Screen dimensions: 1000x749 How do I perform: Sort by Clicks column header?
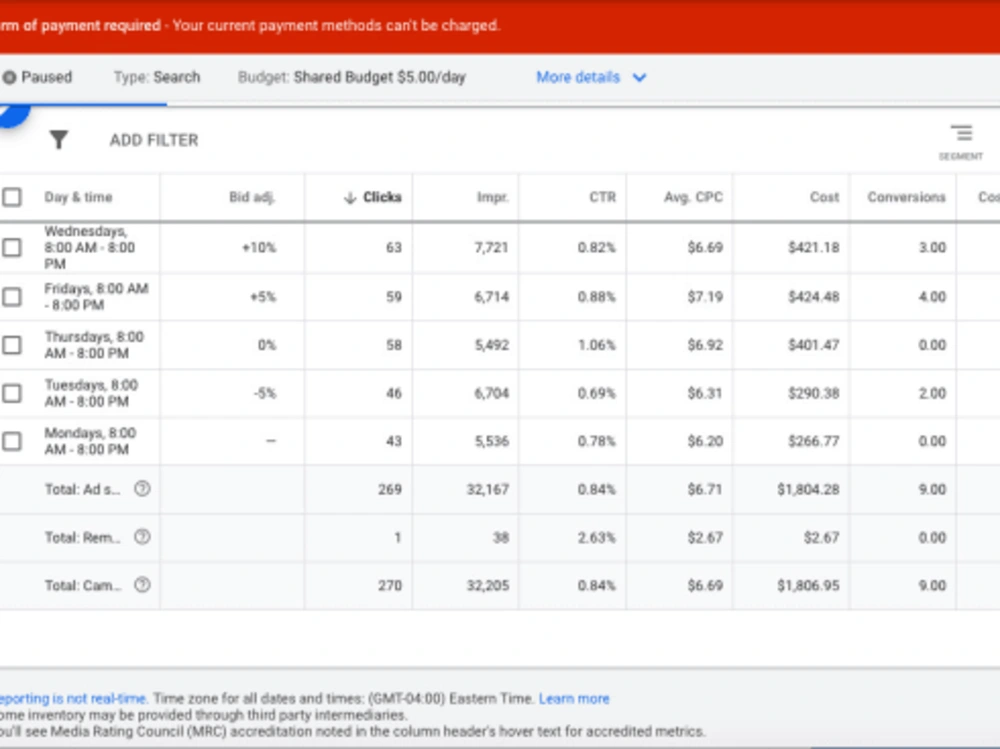tap(382, 197)
